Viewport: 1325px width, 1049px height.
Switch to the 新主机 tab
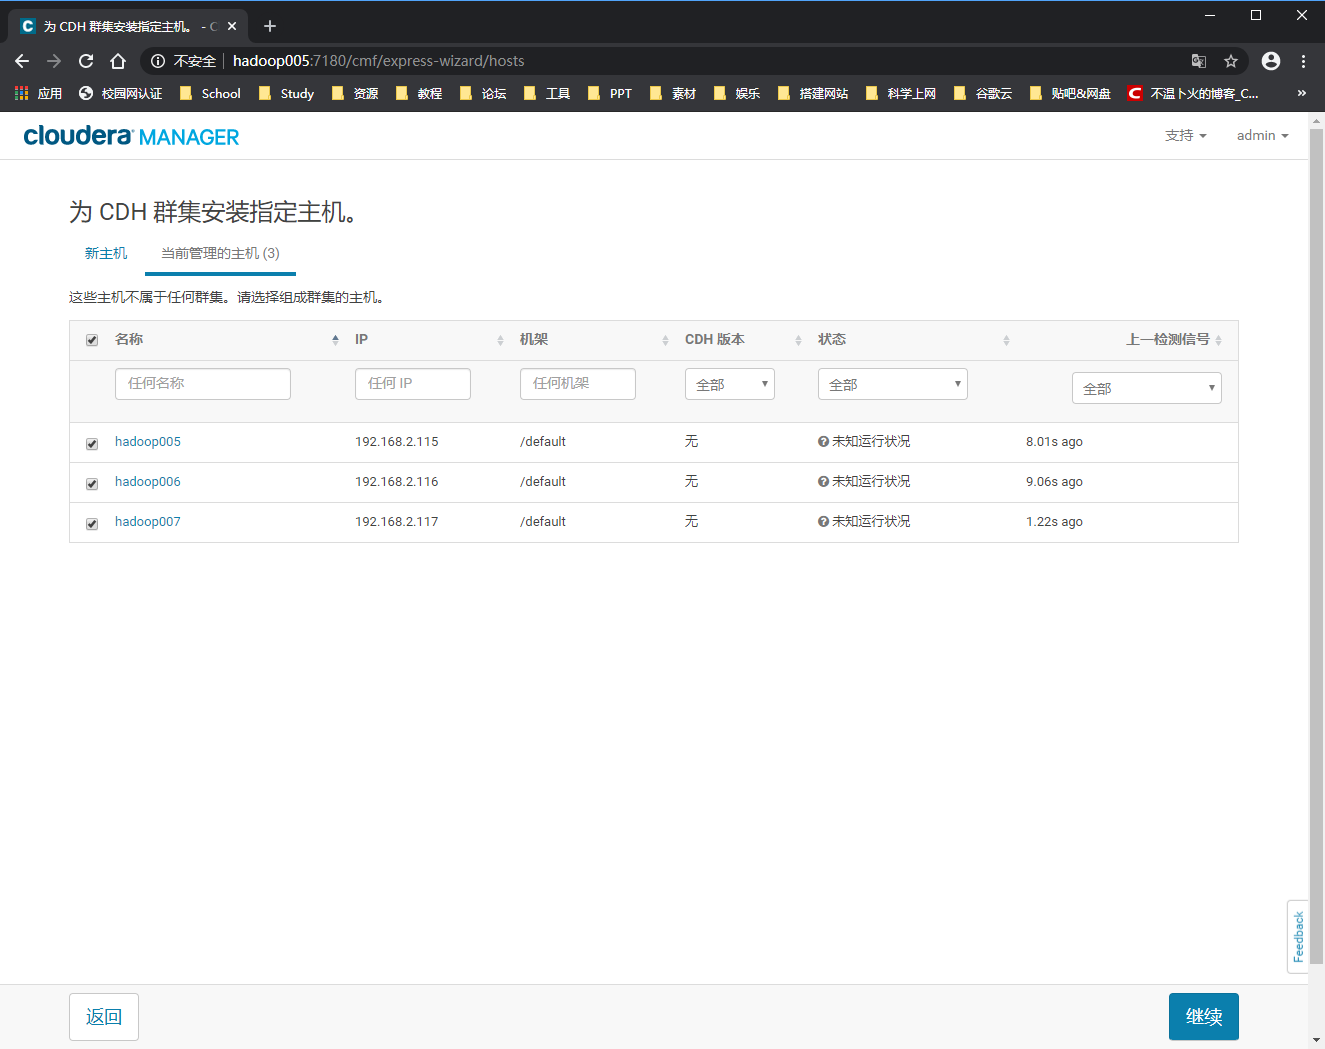106,253
